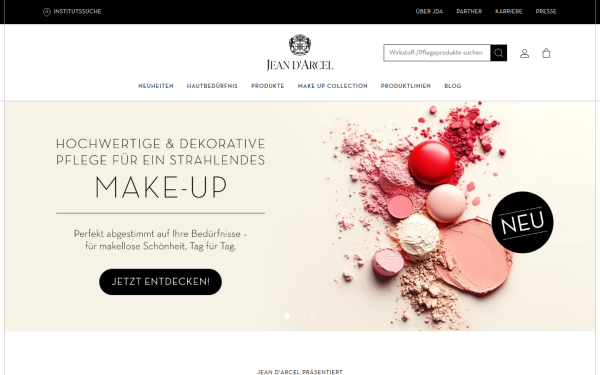Go to the Partner page

469,11
